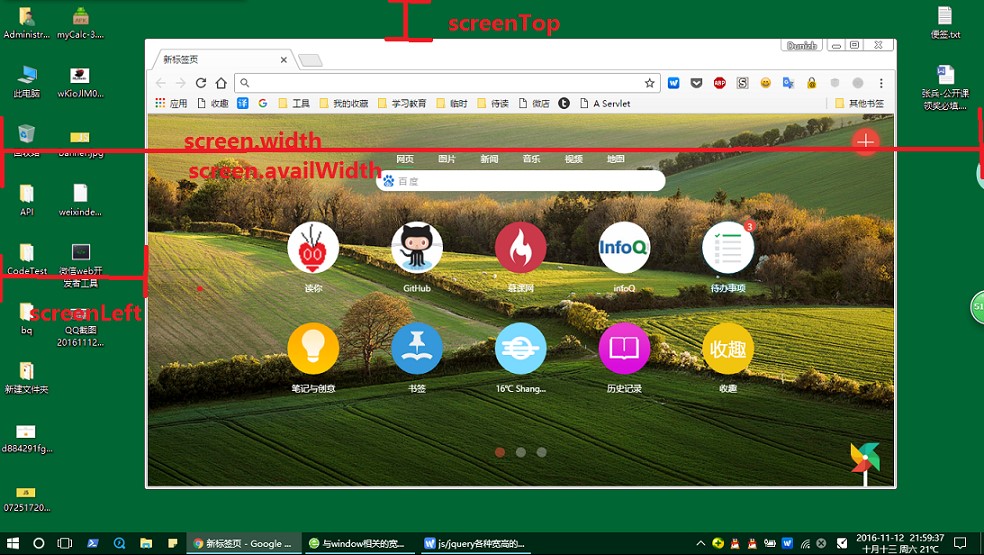The image size is (984, 555).
Task: Open File Explorer from the taskbar
Action: click(146, 543)
